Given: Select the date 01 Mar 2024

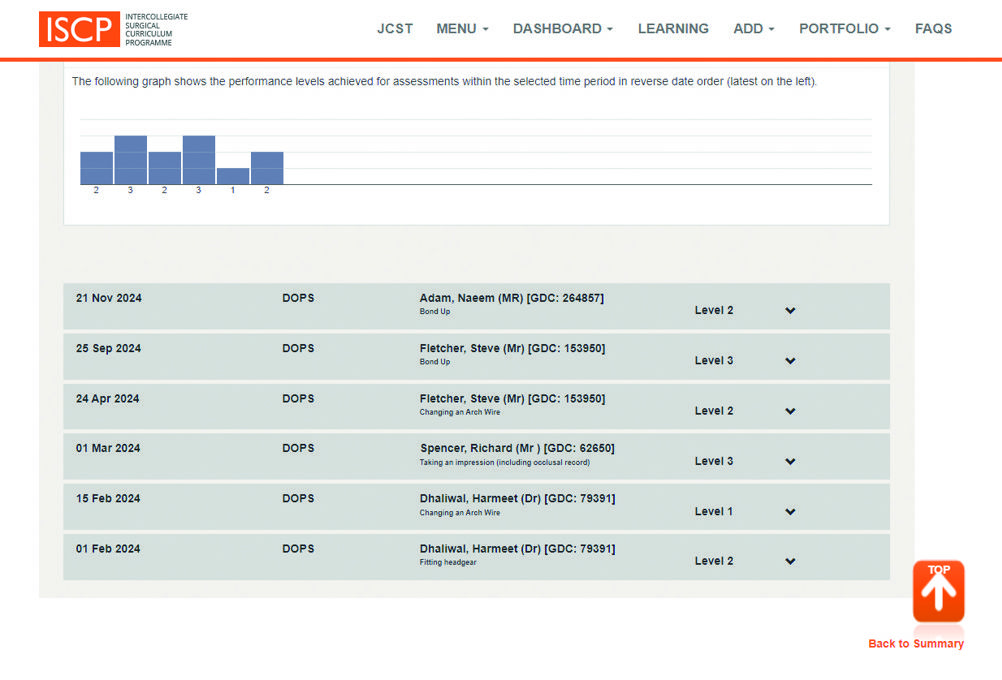Looking at the screenshot, I should [x=107, y=449].
